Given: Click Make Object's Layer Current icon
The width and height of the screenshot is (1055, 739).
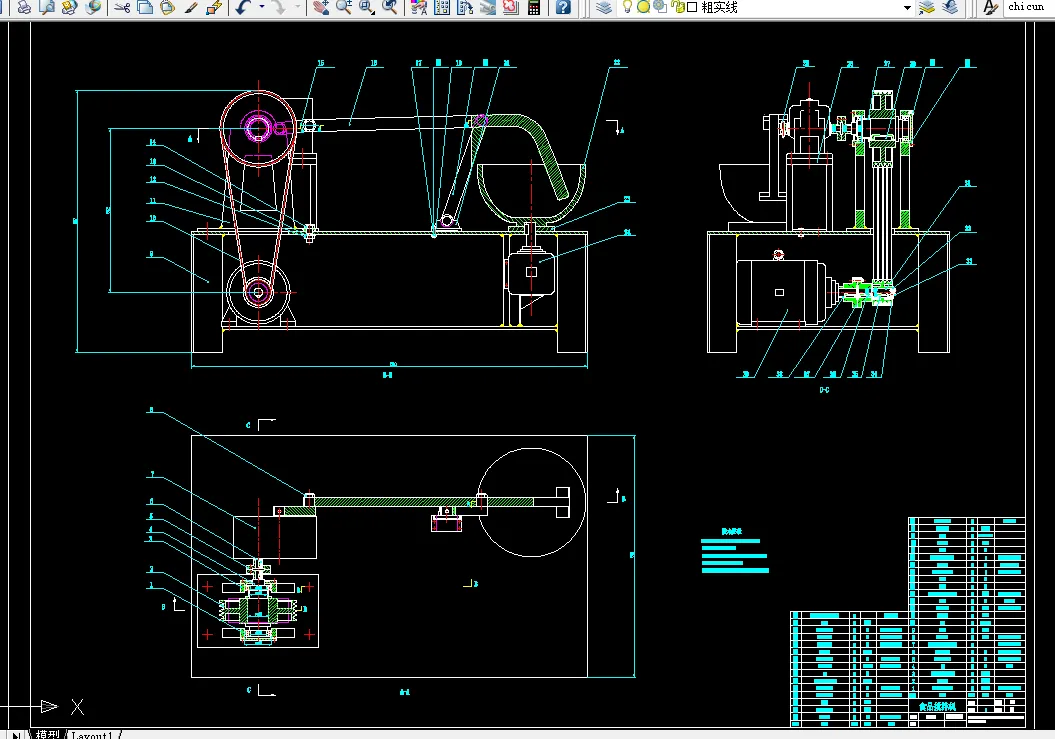Looking at the screenshot, I should pyautogui.click(x=927, y=7).
